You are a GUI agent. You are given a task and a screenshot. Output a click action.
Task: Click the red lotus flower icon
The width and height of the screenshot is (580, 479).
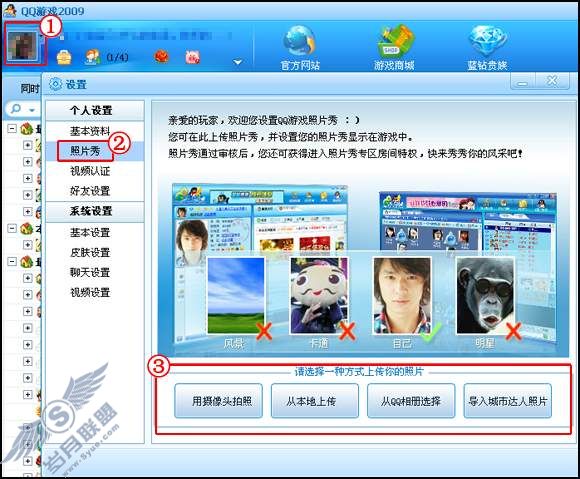tap(162, 57)
